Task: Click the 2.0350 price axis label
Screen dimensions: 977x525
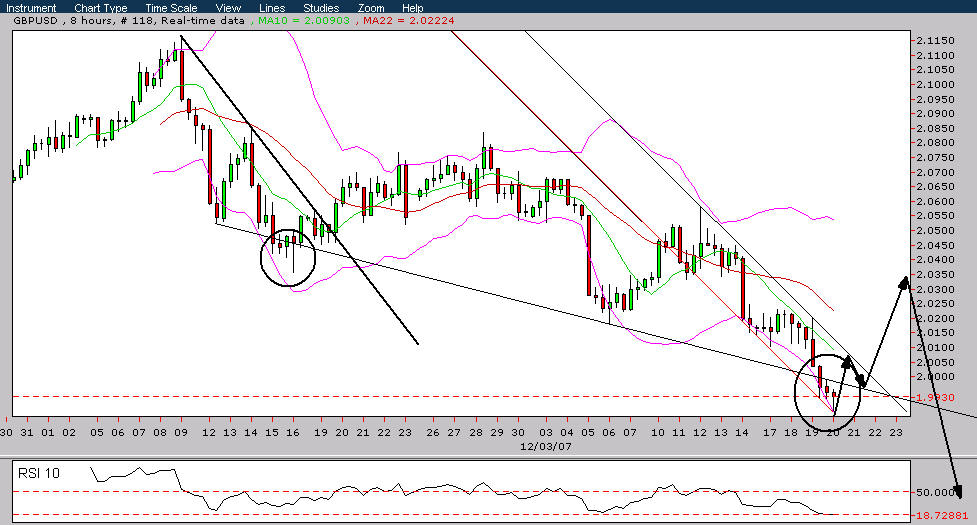Action: pos(935,275)
